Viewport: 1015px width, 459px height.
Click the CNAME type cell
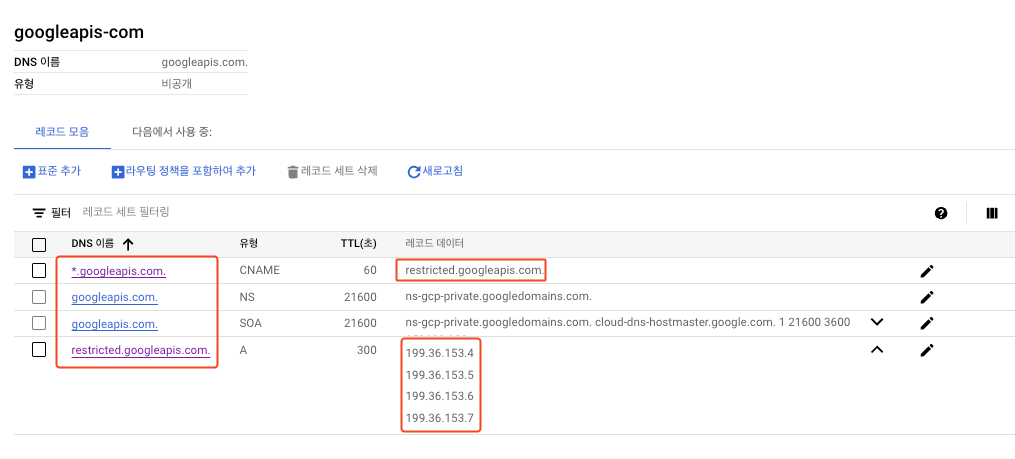[x=260, y=270]
